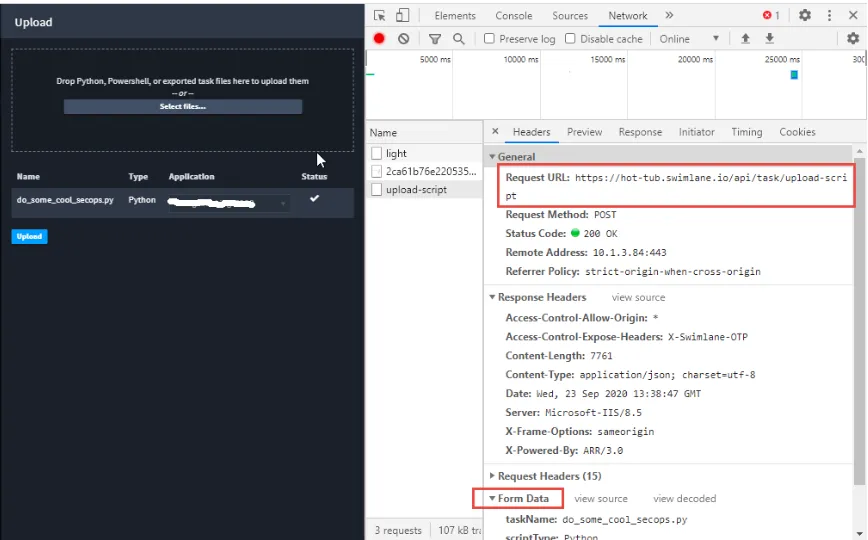868x540 pixels.
Task: Click view source next to Response Headers
Action: (x=638, y=297)
